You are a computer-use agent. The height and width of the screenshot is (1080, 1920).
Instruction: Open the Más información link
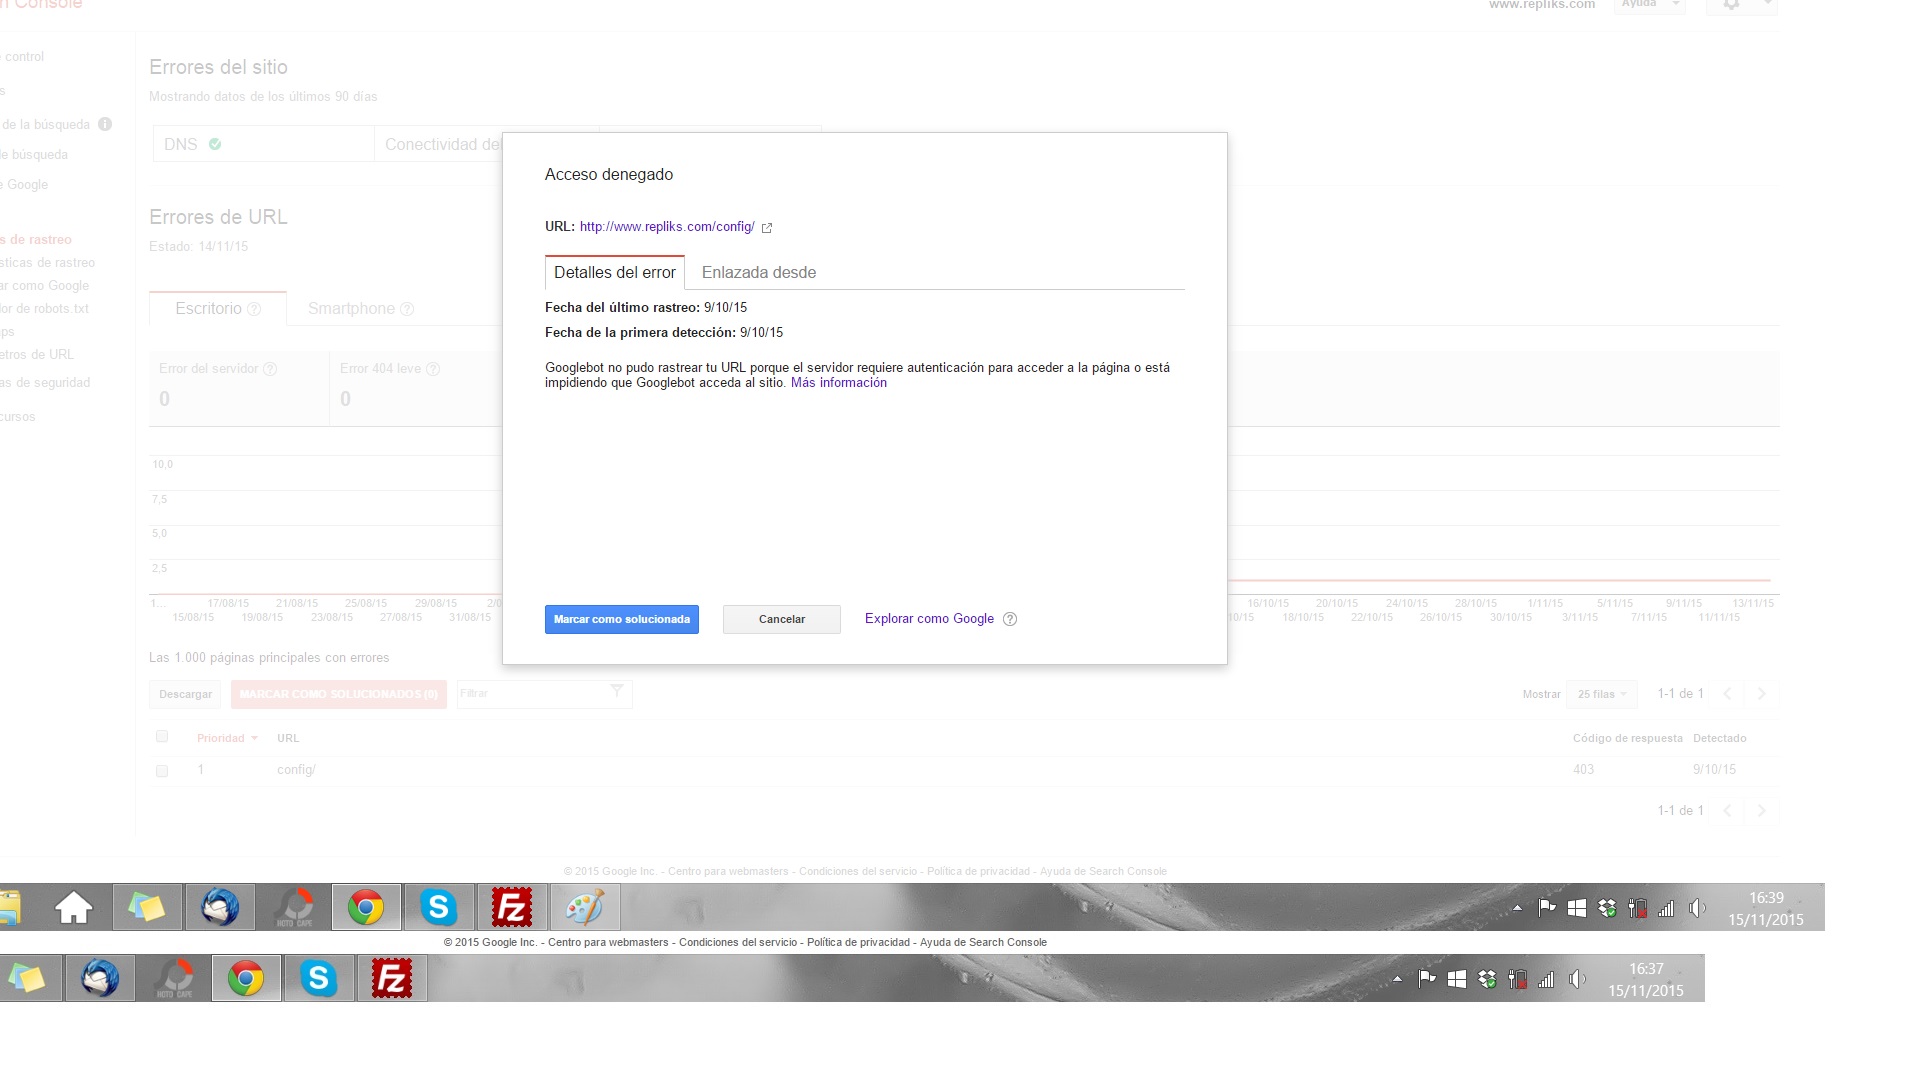point(838,383)
